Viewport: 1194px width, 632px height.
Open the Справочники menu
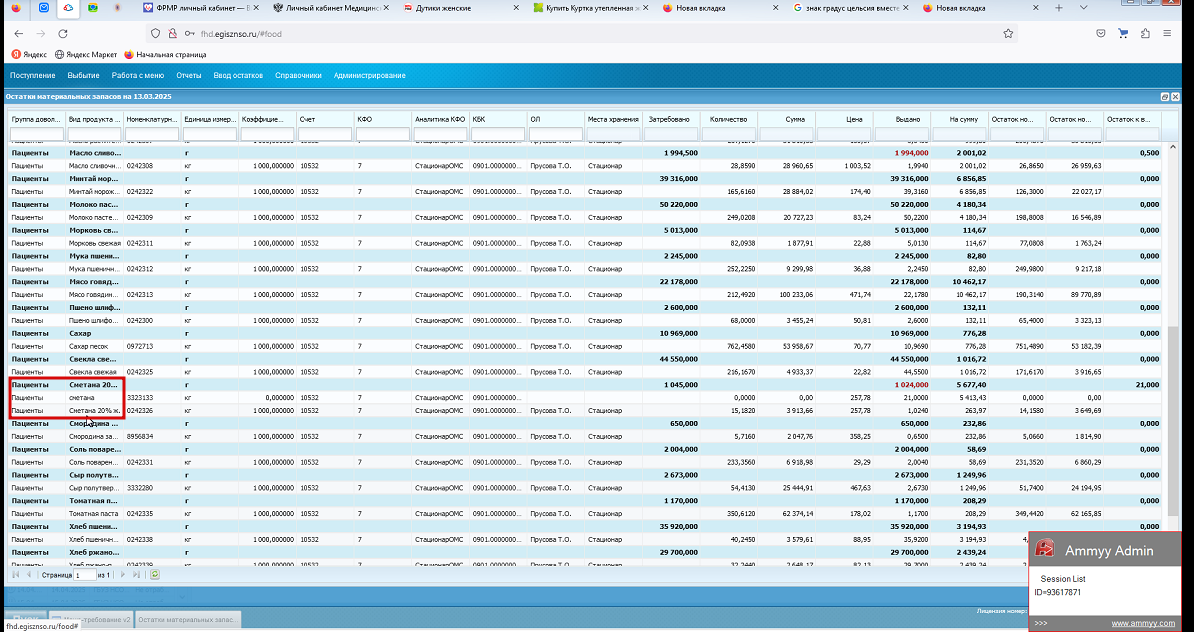(298, 75)
